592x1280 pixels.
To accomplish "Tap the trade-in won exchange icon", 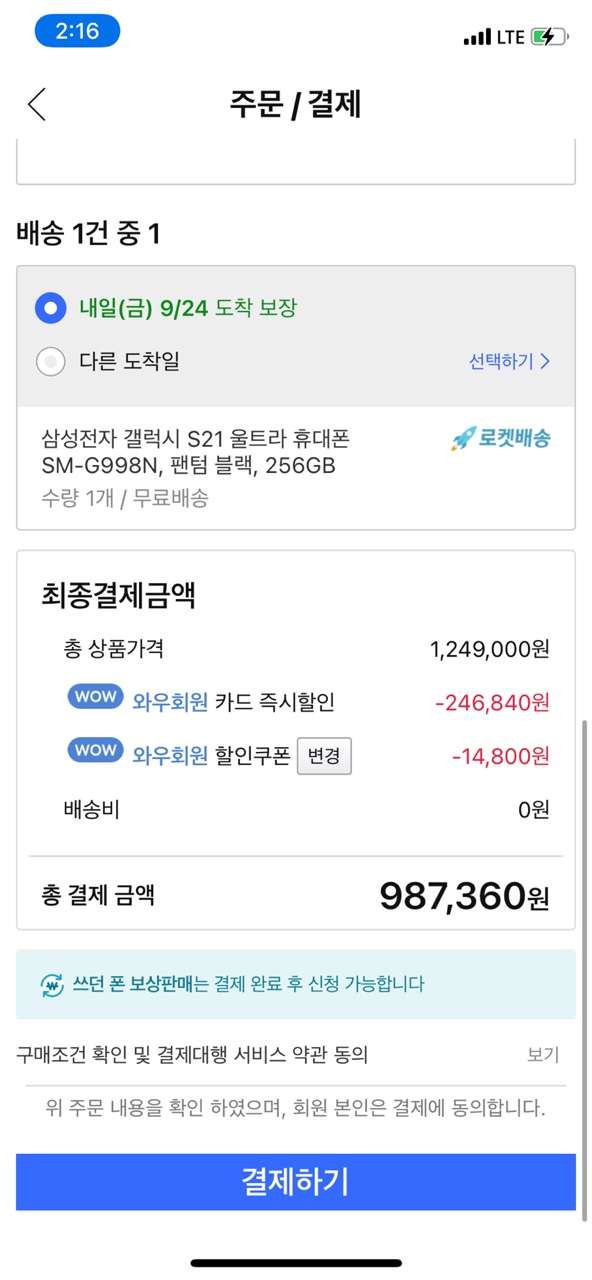I will [x=52, y=984].
